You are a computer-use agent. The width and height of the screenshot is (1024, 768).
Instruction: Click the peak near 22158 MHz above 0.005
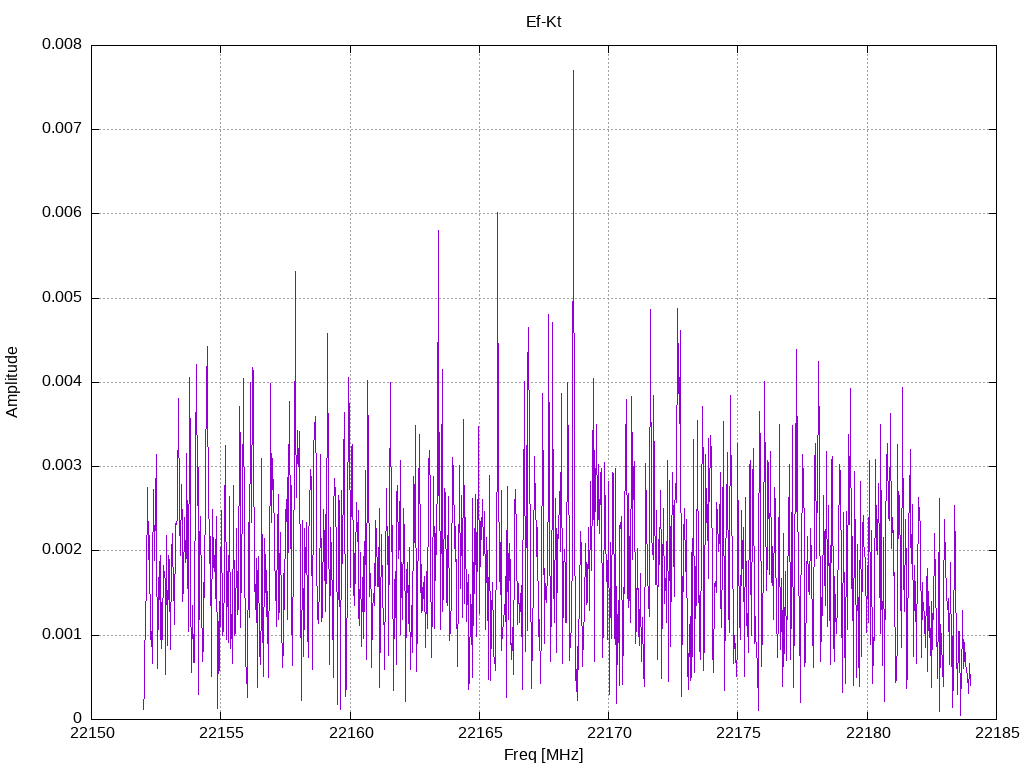[295, 273]
